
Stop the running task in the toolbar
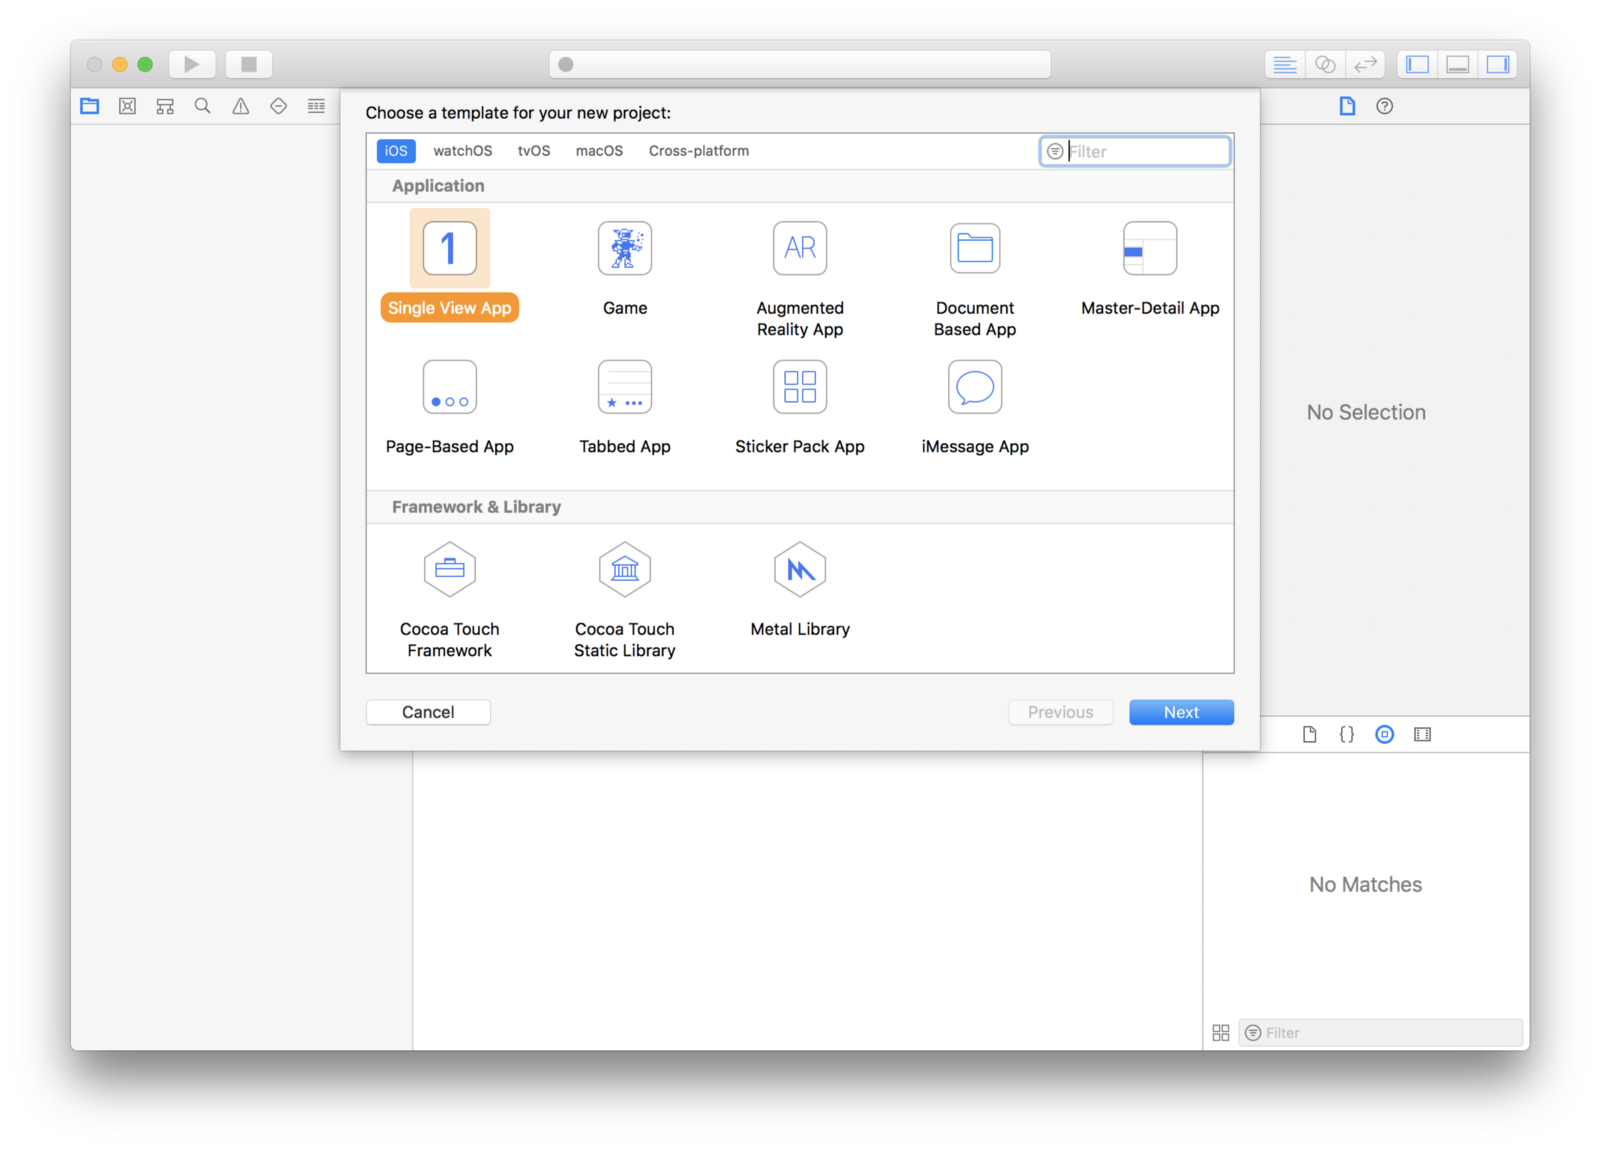pyautogui.click(x=249, y=64)
